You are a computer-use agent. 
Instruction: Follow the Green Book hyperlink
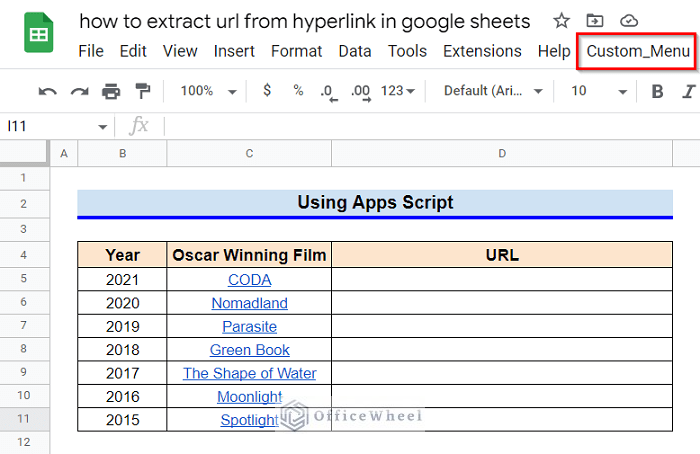coord(249,350)
